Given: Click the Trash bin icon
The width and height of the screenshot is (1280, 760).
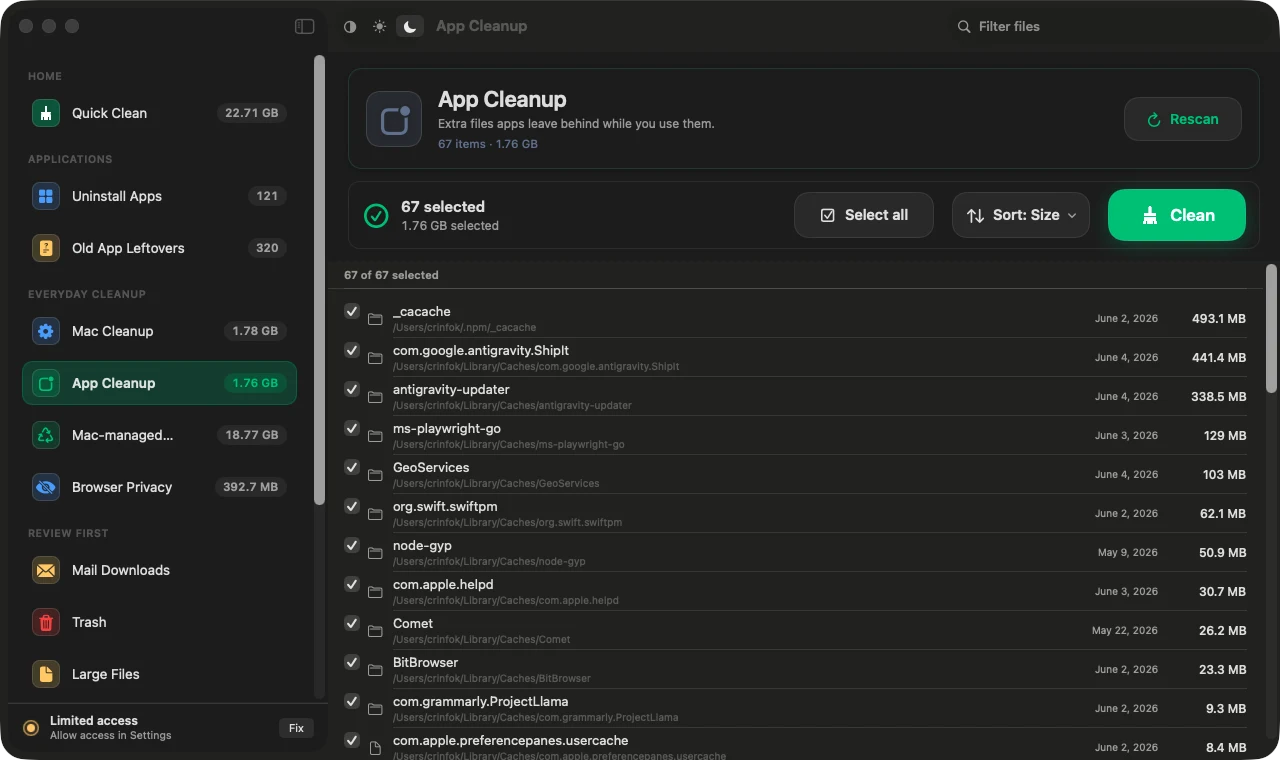Looking at the screenshot, I should (46, 622).
